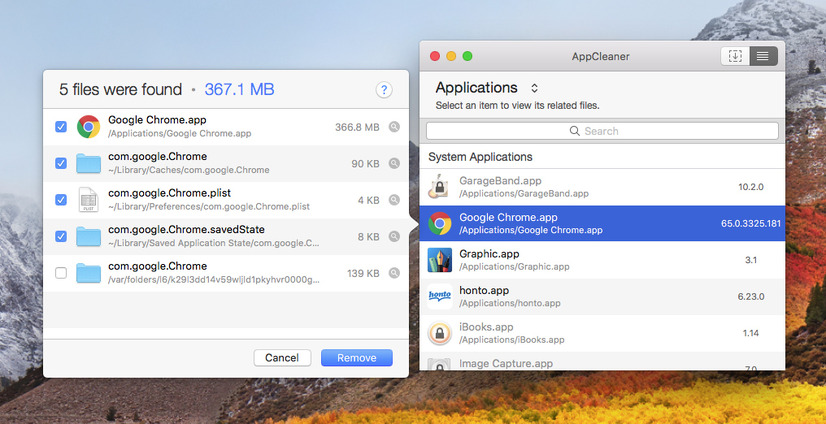
Task: Select GarageBand.app in the list
Action: [x=602, y=187]
